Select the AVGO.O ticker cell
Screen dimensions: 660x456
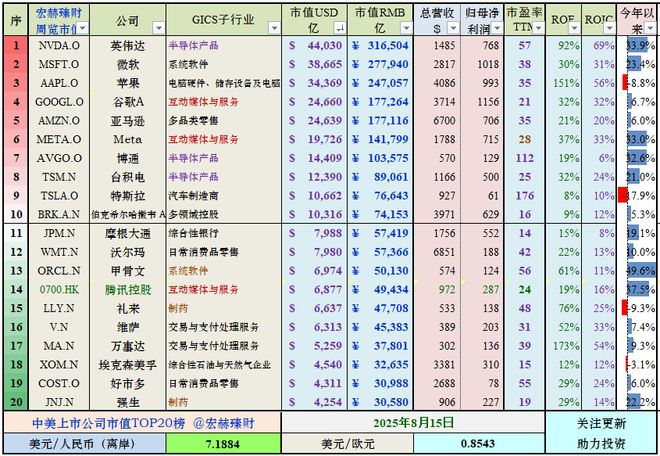59,158
